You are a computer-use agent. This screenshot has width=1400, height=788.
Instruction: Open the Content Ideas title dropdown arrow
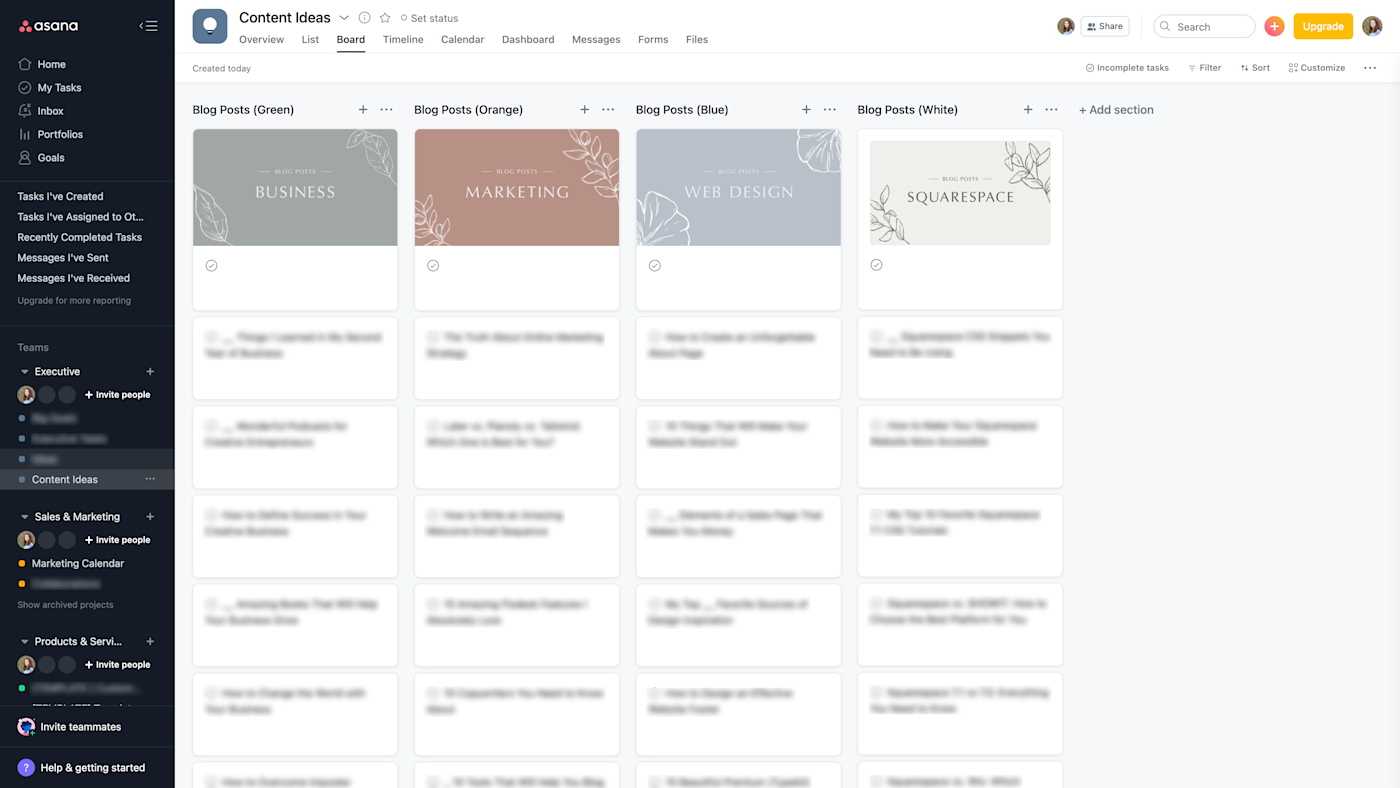click(x=344, y=18)
